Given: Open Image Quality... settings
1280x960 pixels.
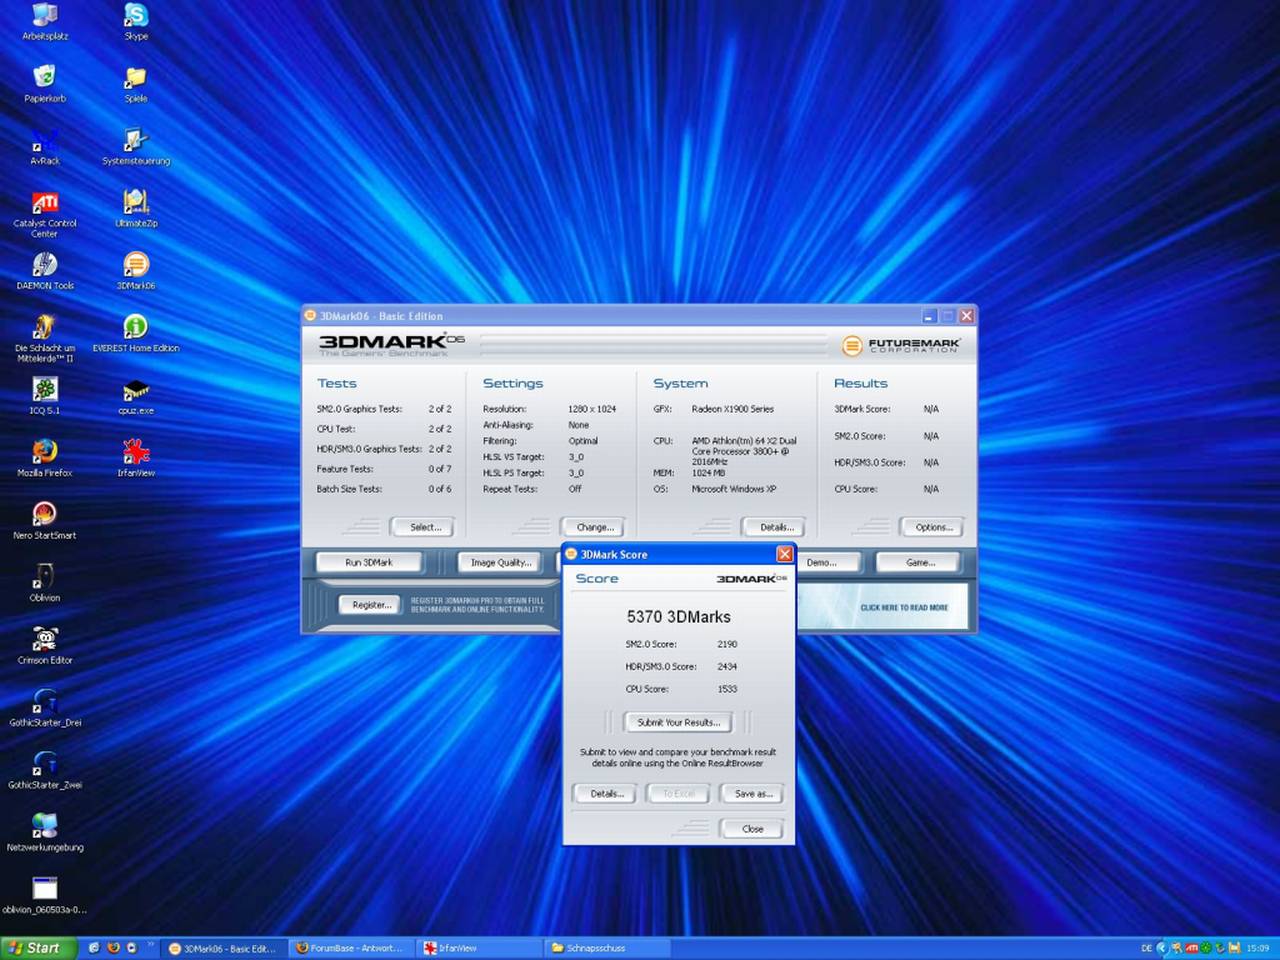Looking at the screenshot, I should pos(500,562).
